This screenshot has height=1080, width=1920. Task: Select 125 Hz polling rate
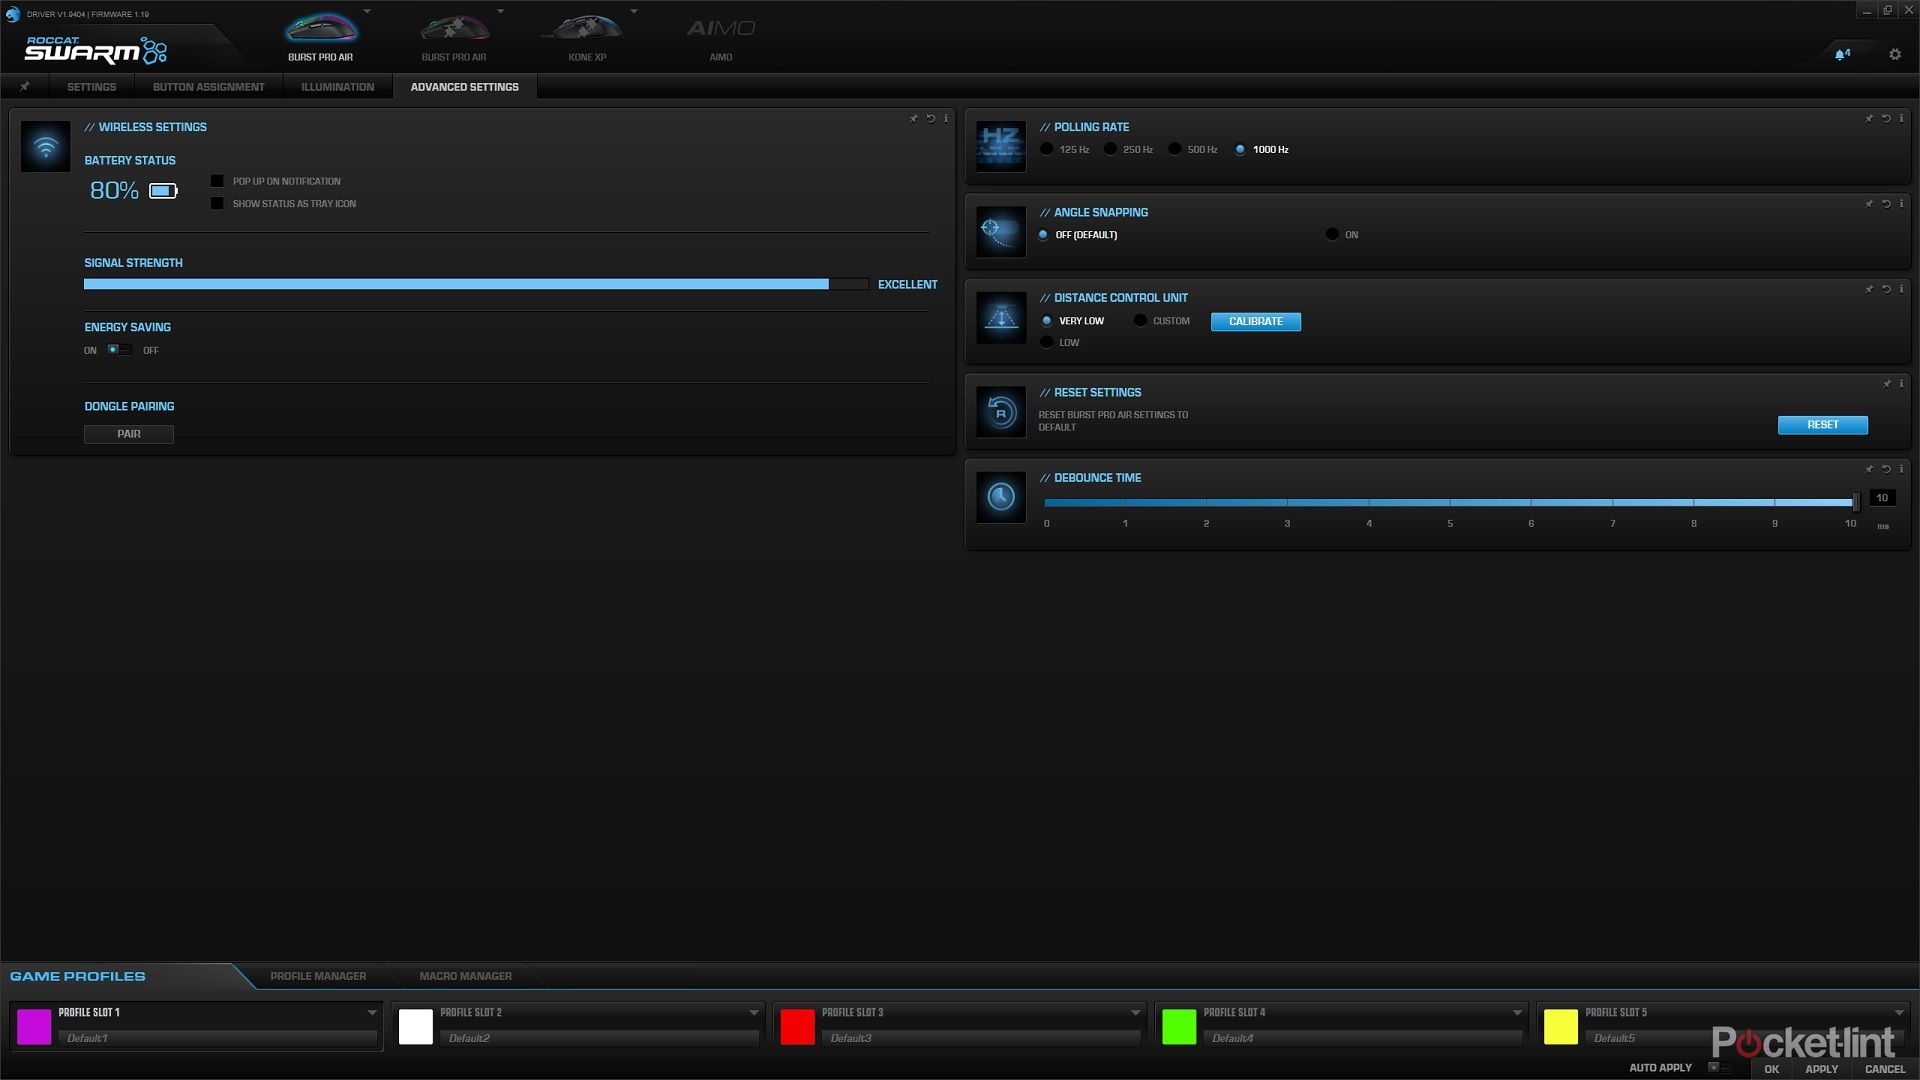pyautogui.click(x=1046, y=149)
